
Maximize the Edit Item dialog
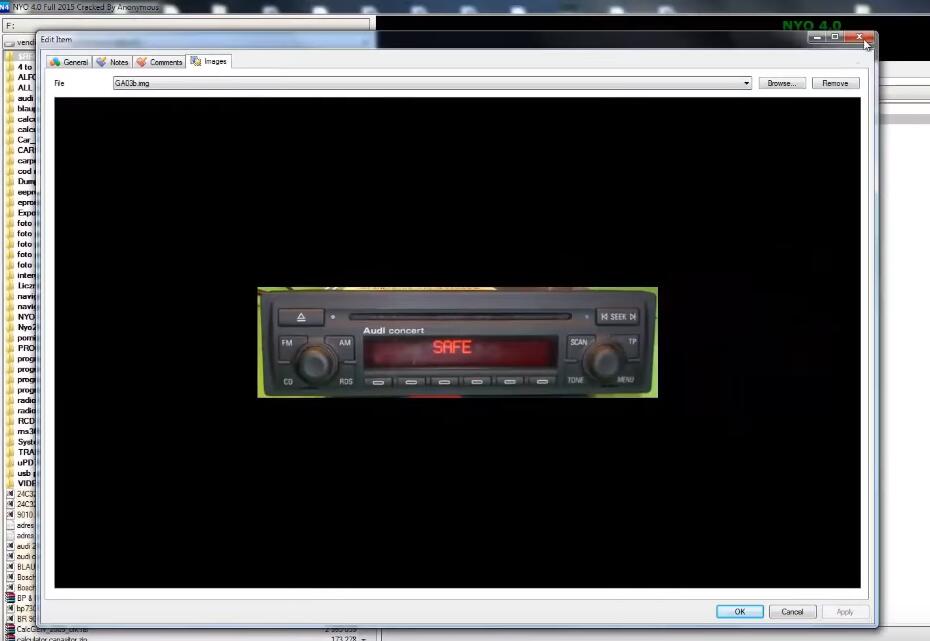pos(835,37)
